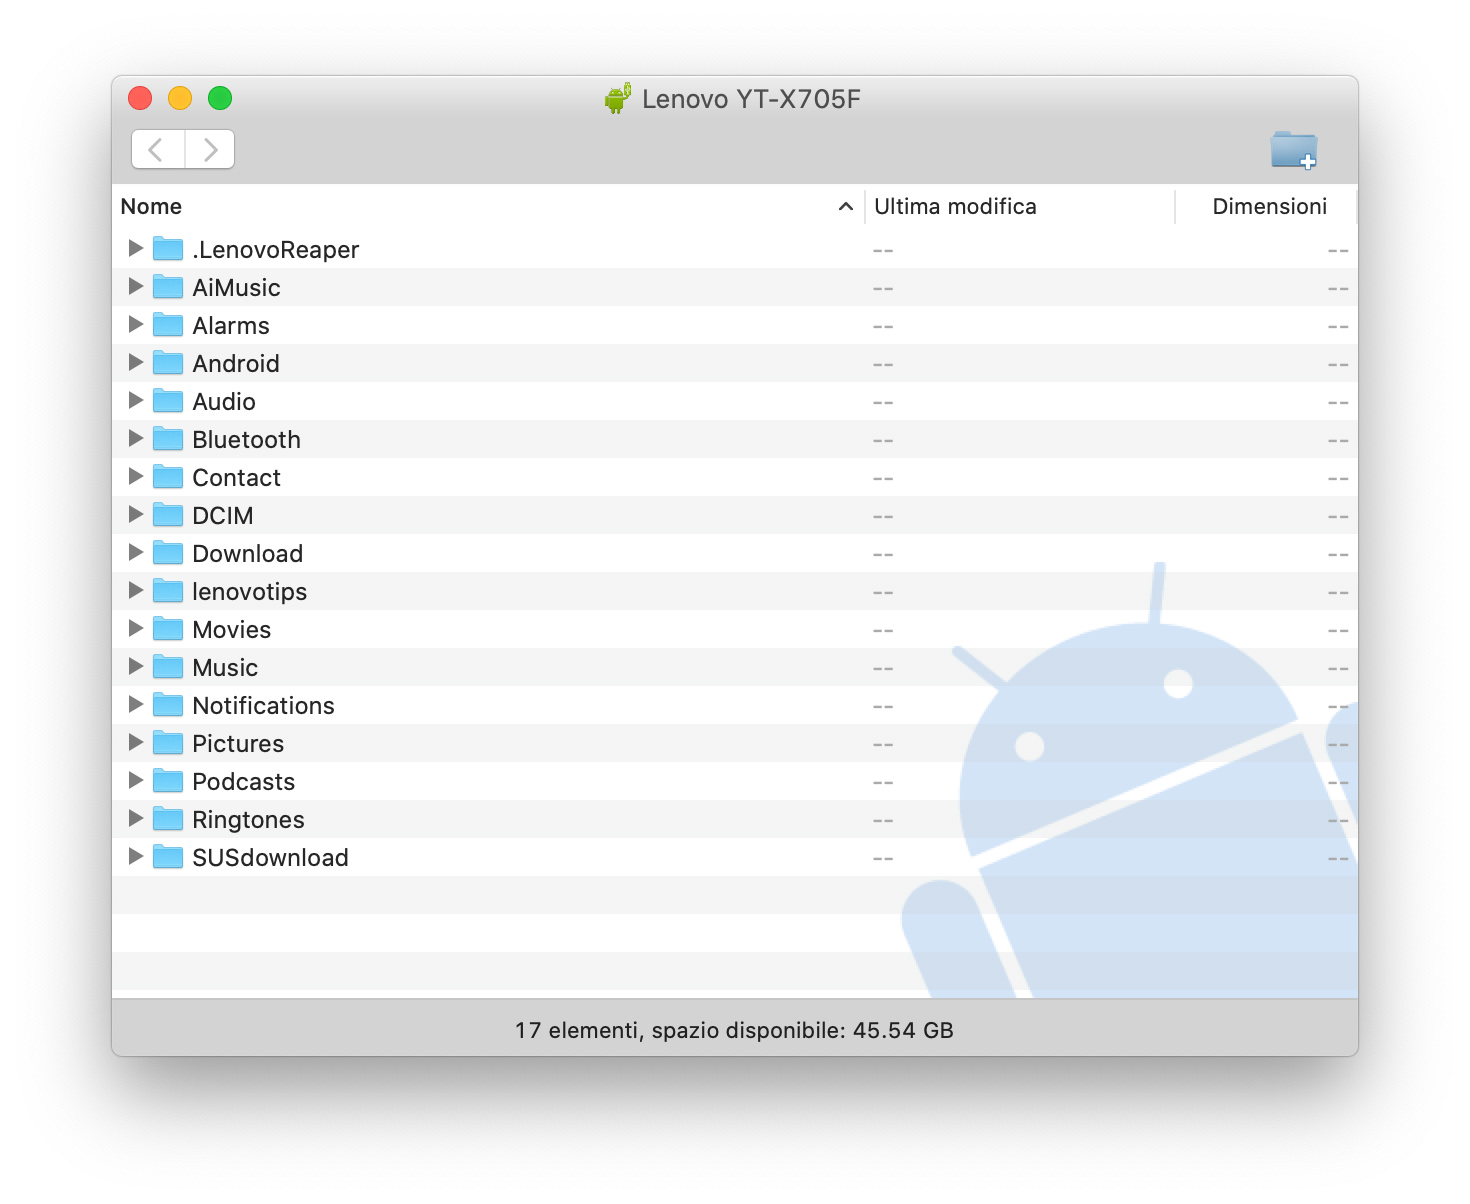
Task: Expand the Podcasts folder triangle
Action: [136, 780]
